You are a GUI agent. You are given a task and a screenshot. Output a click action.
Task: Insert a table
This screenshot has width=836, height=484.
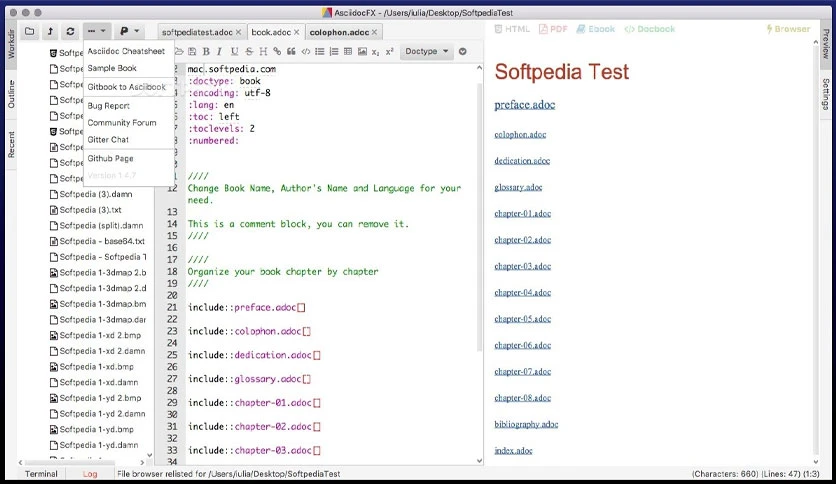coord(348,51)
